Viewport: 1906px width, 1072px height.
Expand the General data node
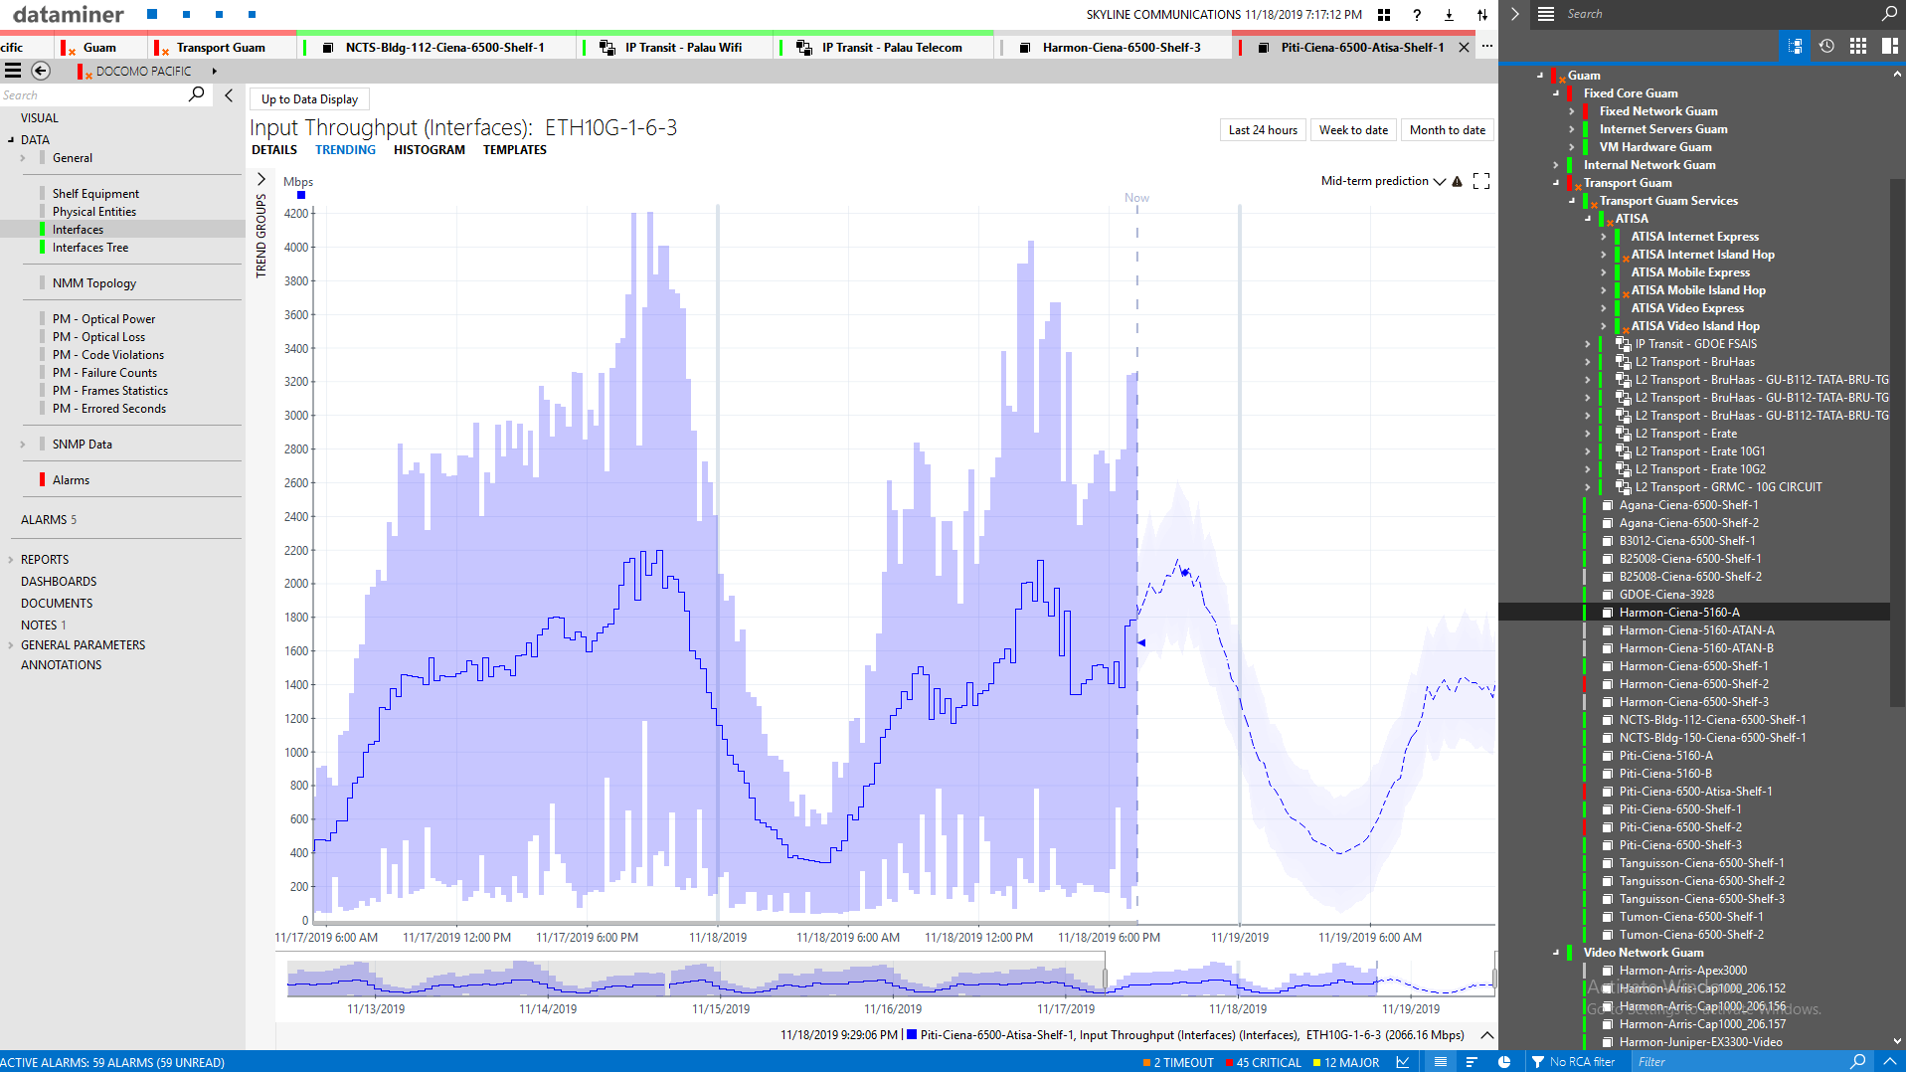[x=23, y=158]
